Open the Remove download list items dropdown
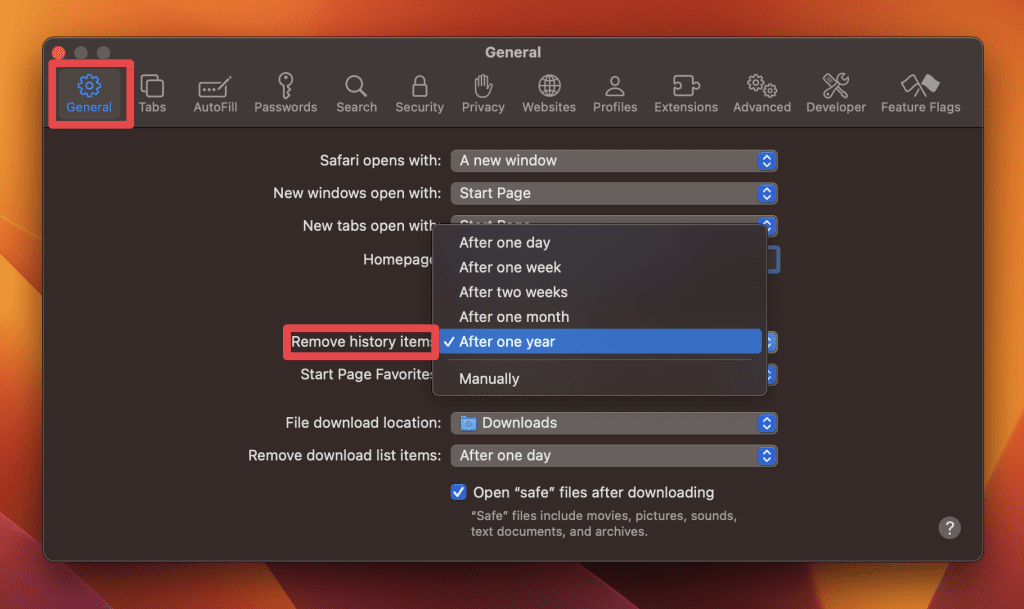Image resolution: width=1024 pixels, height=609 pixels. pos(614,456)
